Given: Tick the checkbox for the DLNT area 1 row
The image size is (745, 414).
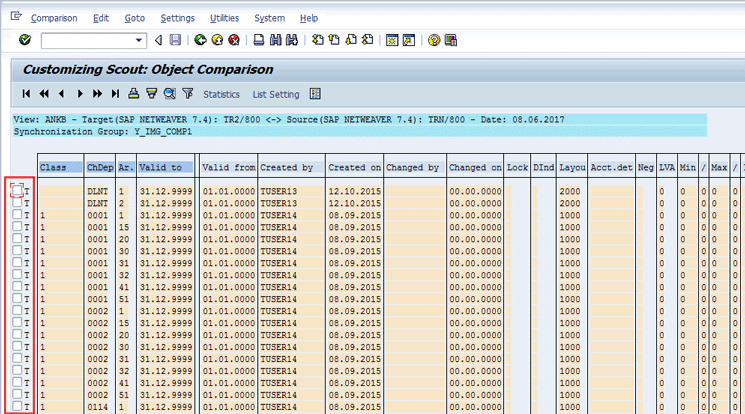Looking at the screenshot, I should click(x=17, y=190).
